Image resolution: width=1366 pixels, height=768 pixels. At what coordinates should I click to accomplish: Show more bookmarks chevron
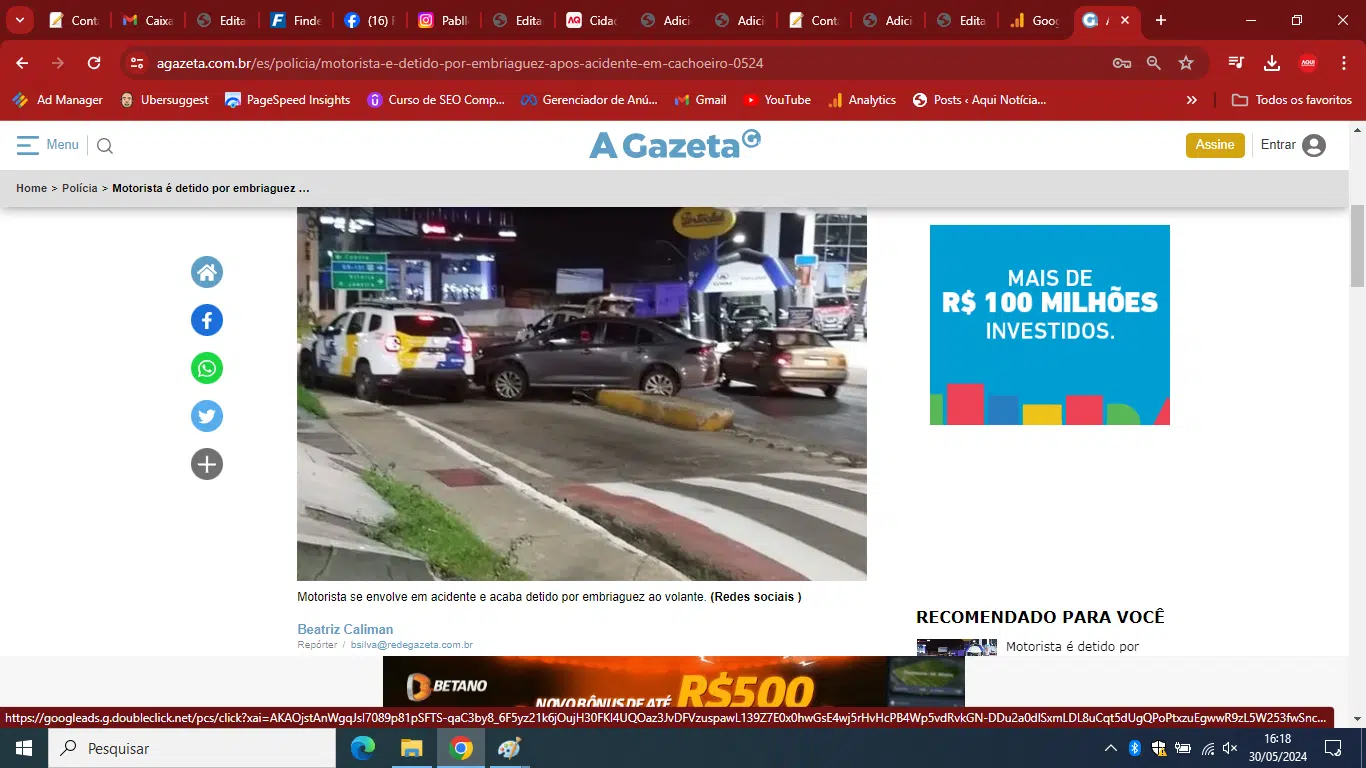tap(1191, 100)
